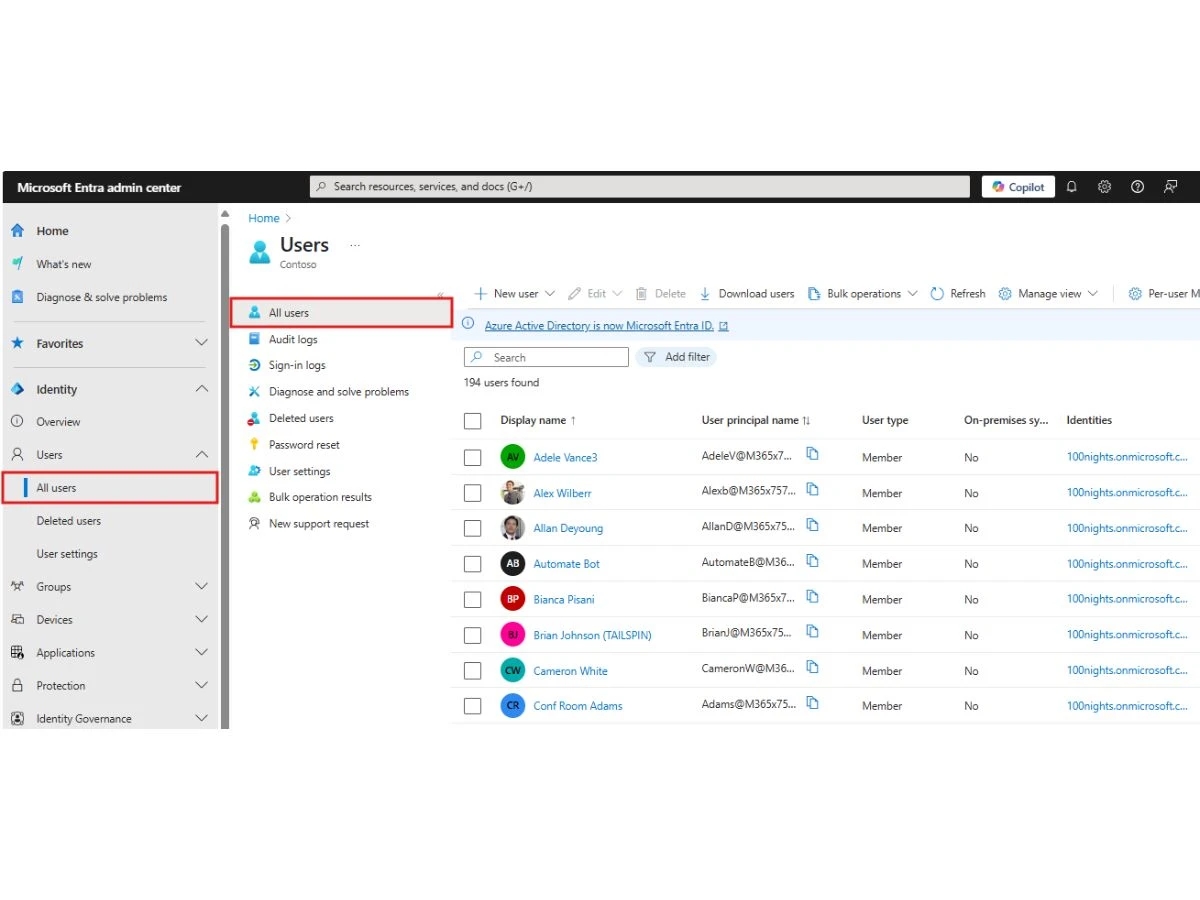
Task: Copy Alex Wilberr's user principal name
Action: (813, 490)
